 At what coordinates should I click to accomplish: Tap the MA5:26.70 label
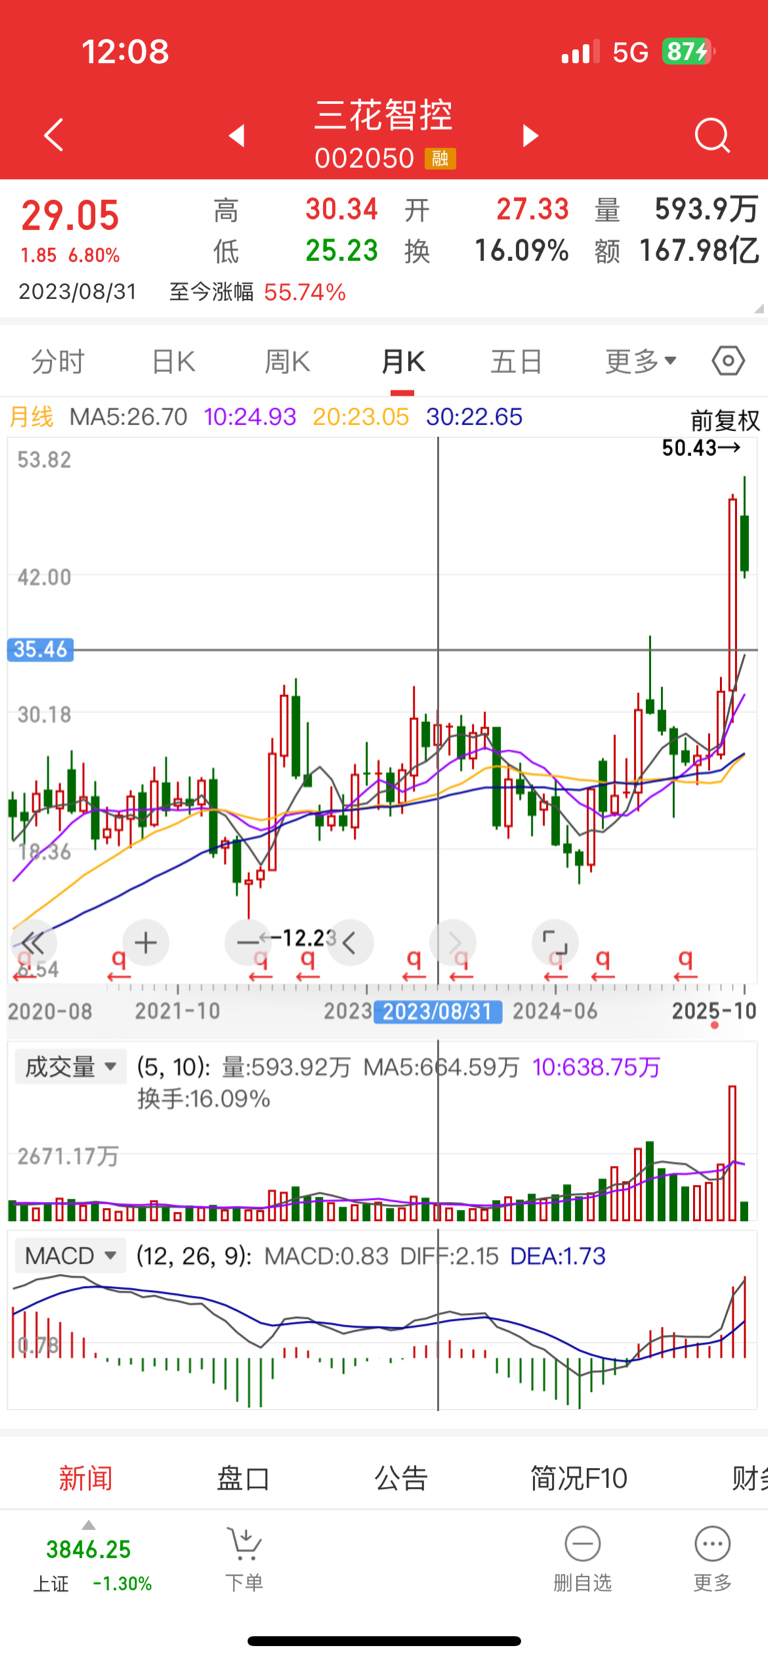[x=128, y=417]
